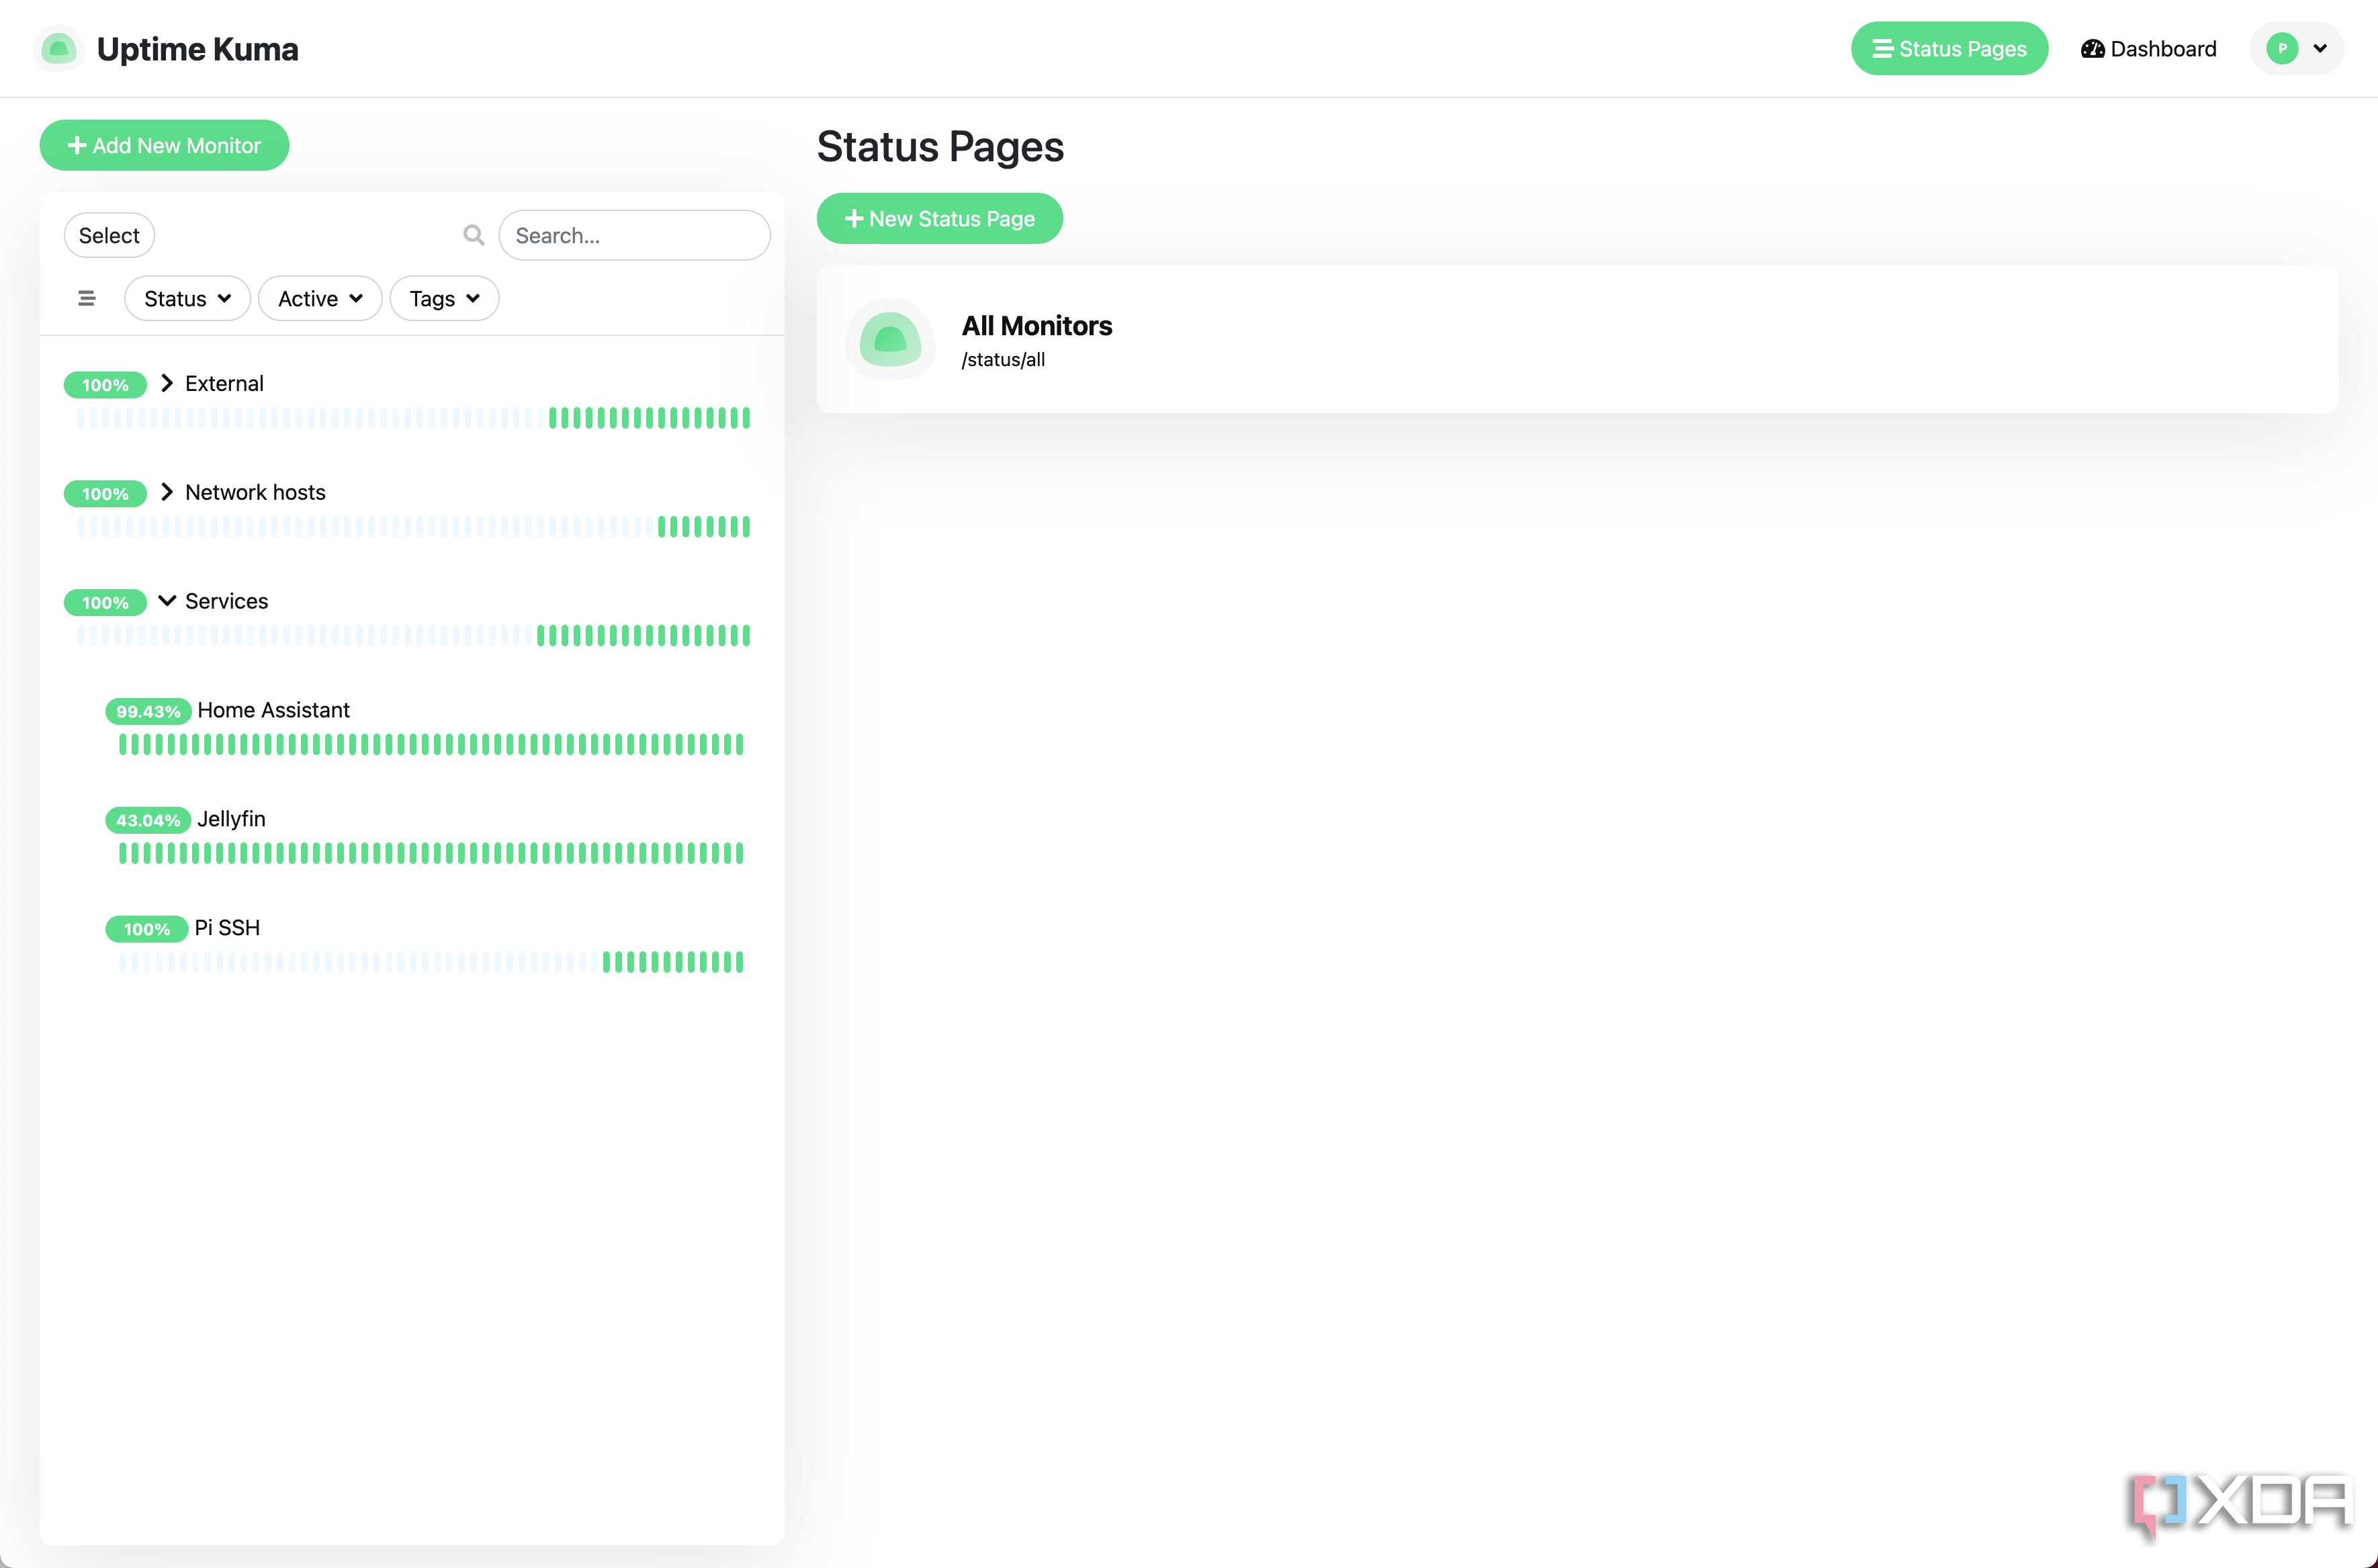Click the Home Assistant heartbeat bar
Viewport: 2378px width, 1568px height.
pos(431,744)
